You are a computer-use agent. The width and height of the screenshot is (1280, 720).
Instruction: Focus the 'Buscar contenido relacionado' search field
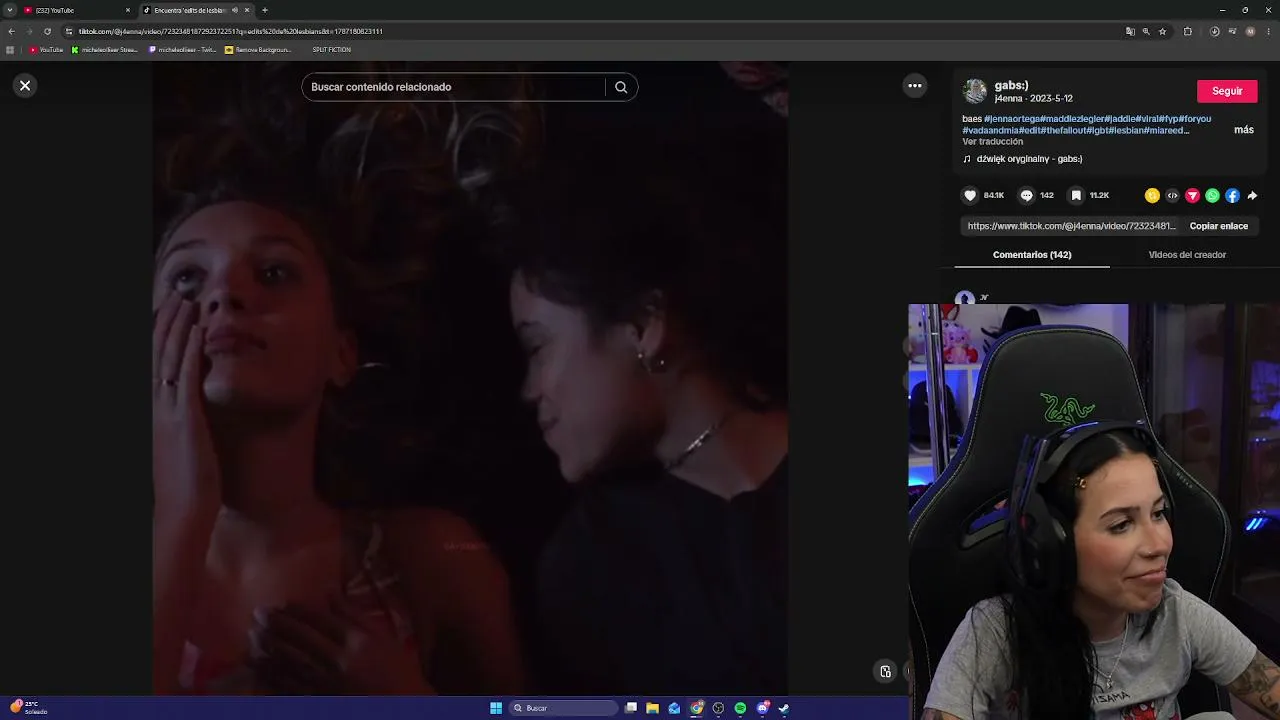click(455, 87)
